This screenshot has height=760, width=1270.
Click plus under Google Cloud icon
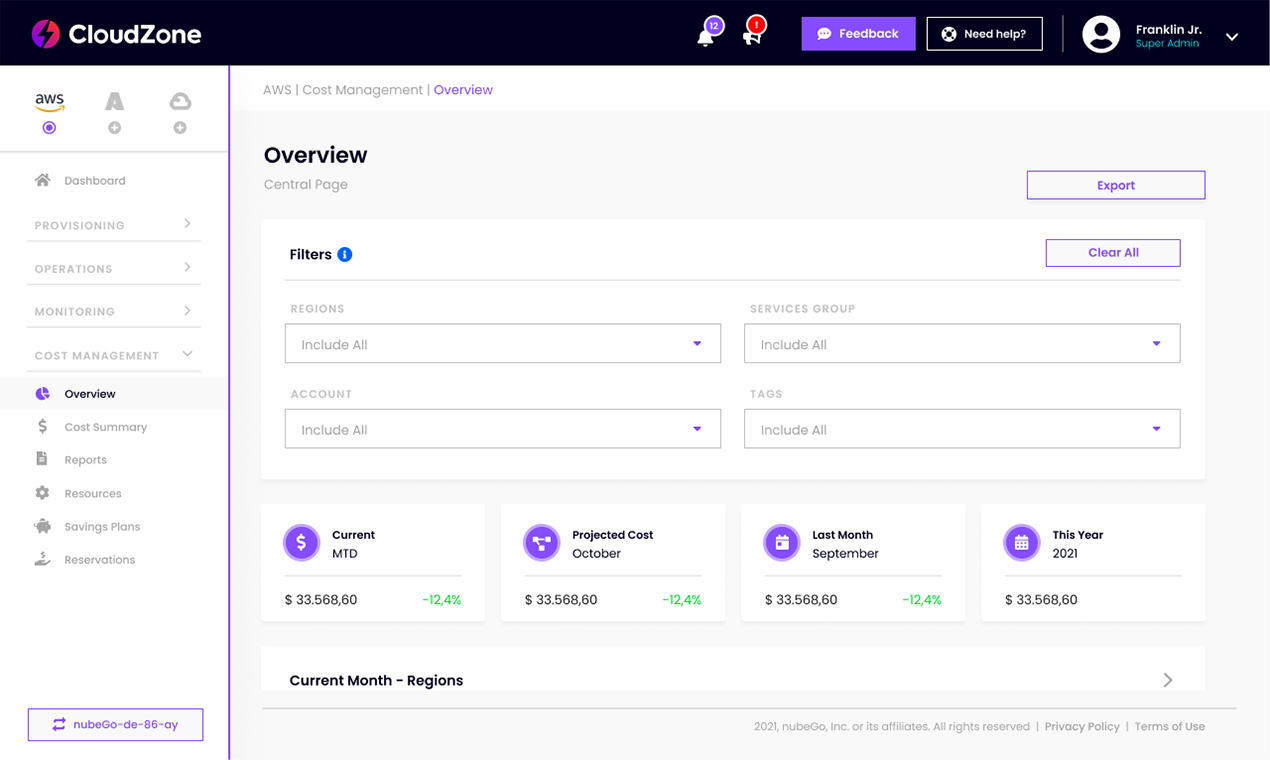click(180, 128)
